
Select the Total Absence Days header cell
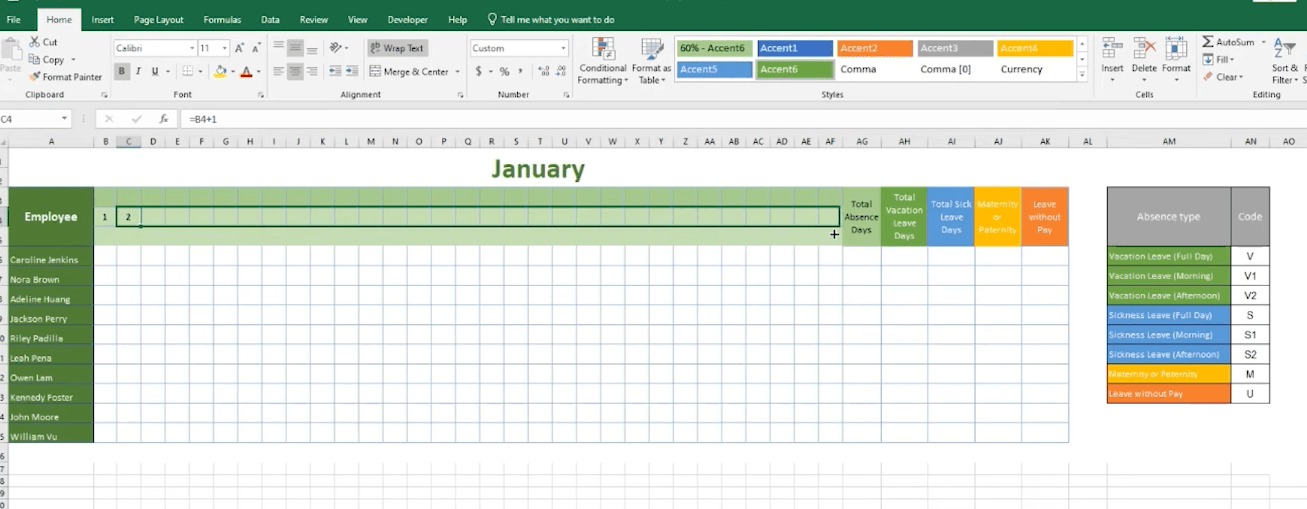(861, 217)
